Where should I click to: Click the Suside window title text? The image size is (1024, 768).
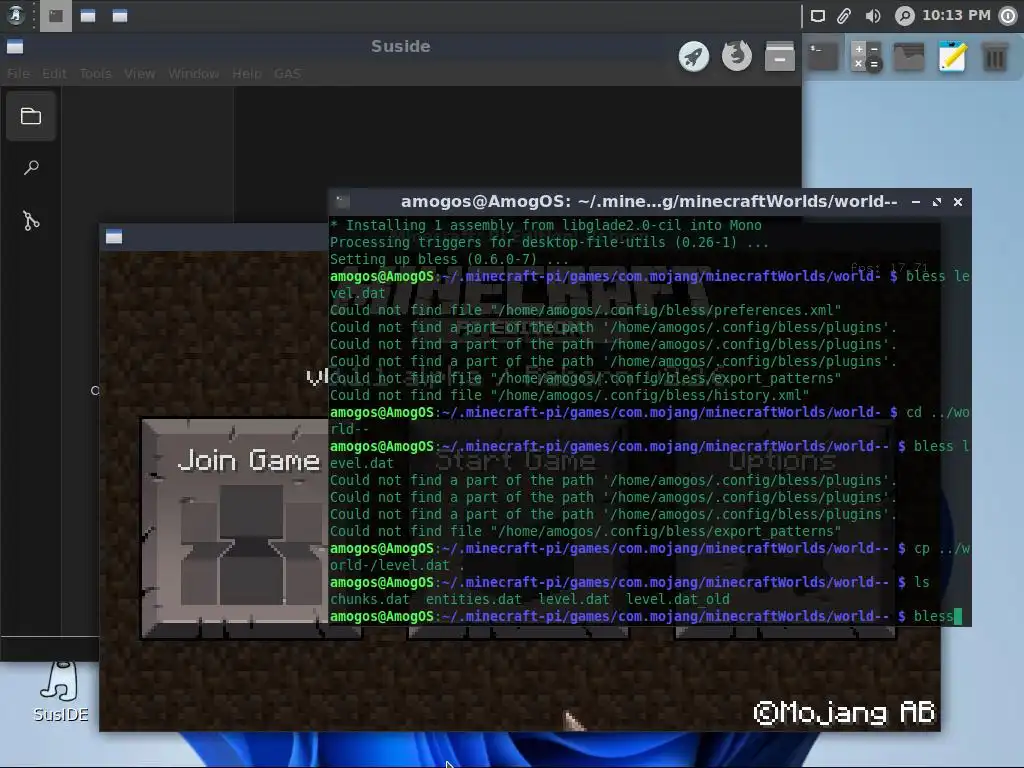pos(400,46)
